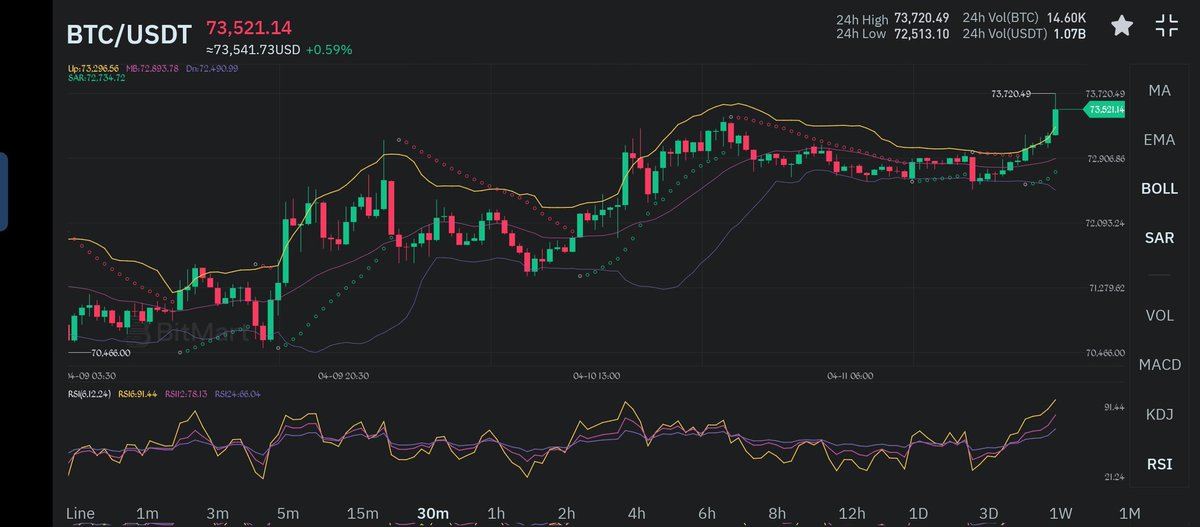The width and height of the screenshot is (1200, 527).
Task: Tap the 04-10 13:00 time axis label
Action: [597, 376]
